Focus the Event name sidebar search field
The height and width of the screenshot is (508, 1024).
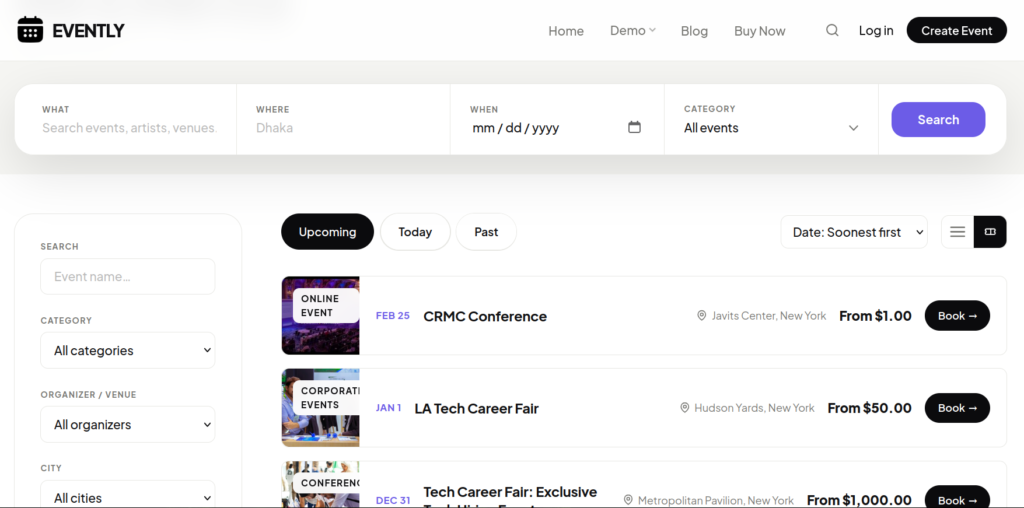tap(128, 276)
